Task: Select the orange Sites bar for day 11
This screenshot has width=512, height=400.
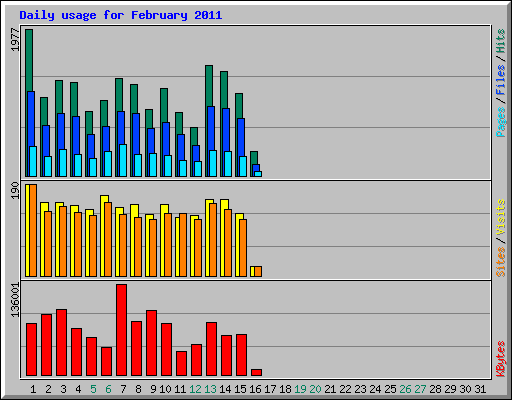Action: [183, 245]
